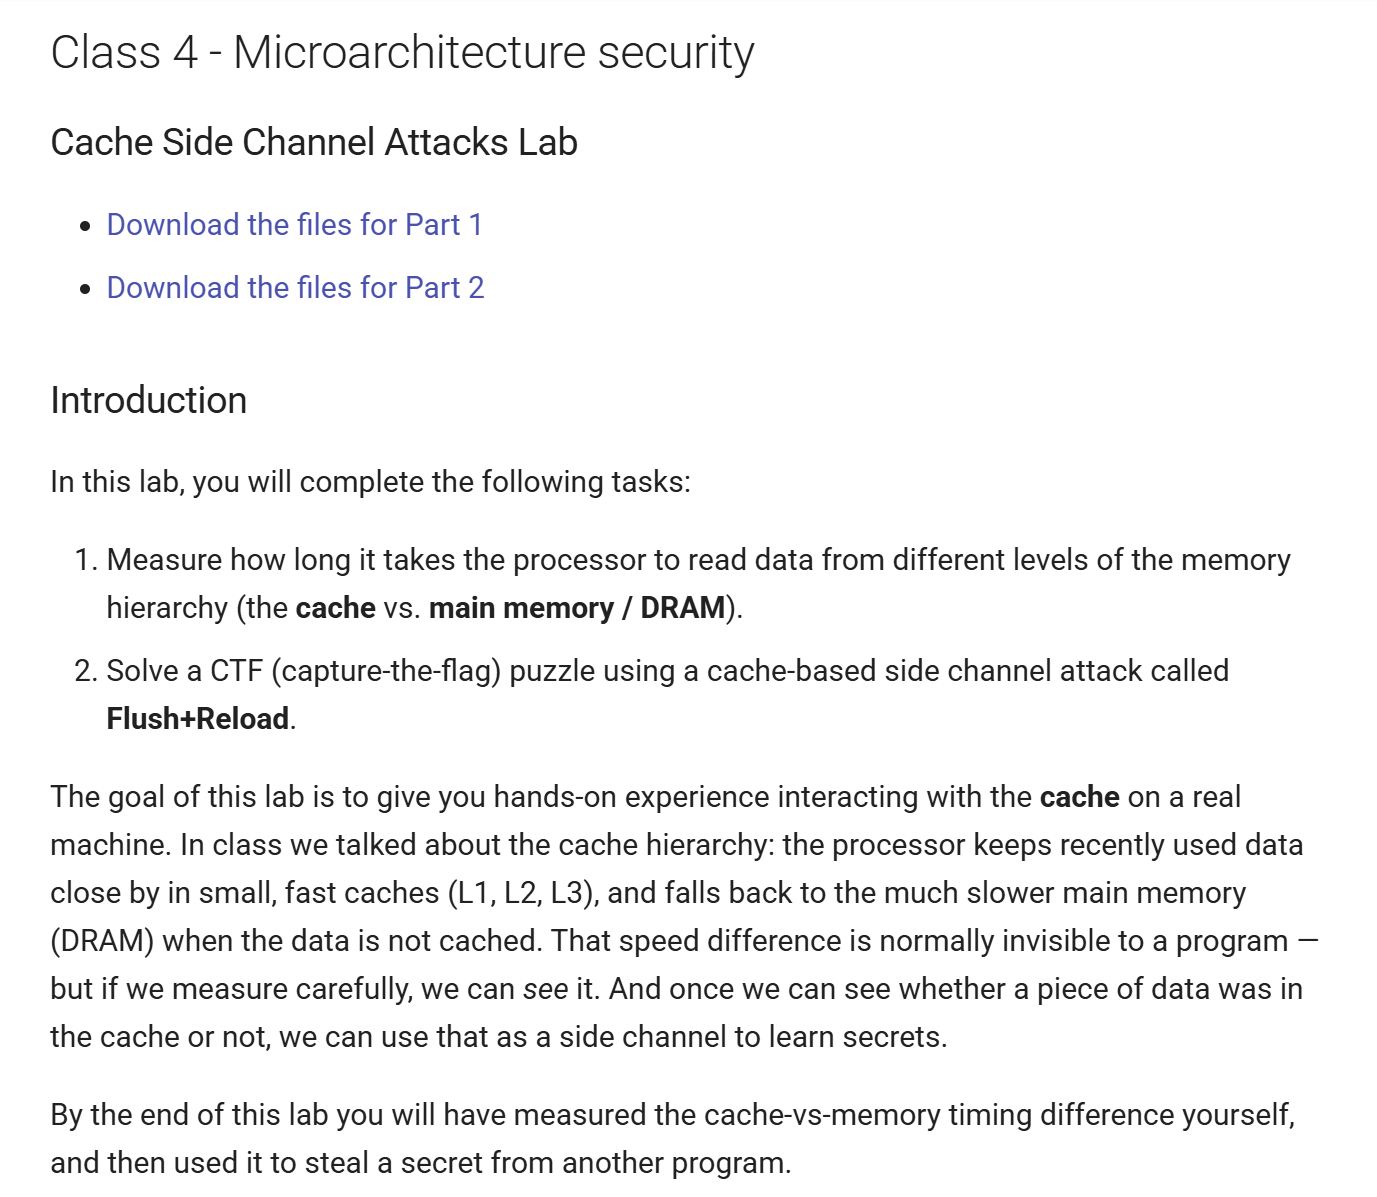
Task: Click the Cache Side Channel Attacks Lab heading
Action: [314, 142]
